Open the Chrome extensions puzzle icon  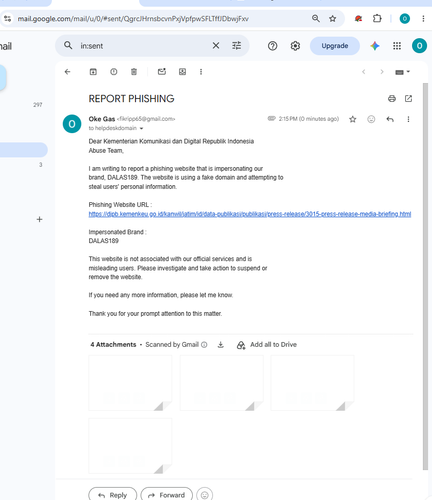(377, 19)
